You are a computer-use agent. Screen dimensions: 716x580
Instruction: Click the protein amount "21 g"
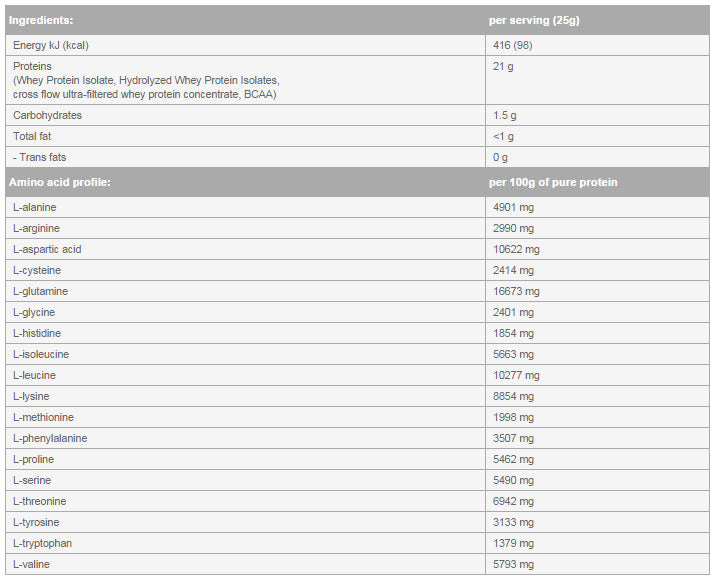503,66
